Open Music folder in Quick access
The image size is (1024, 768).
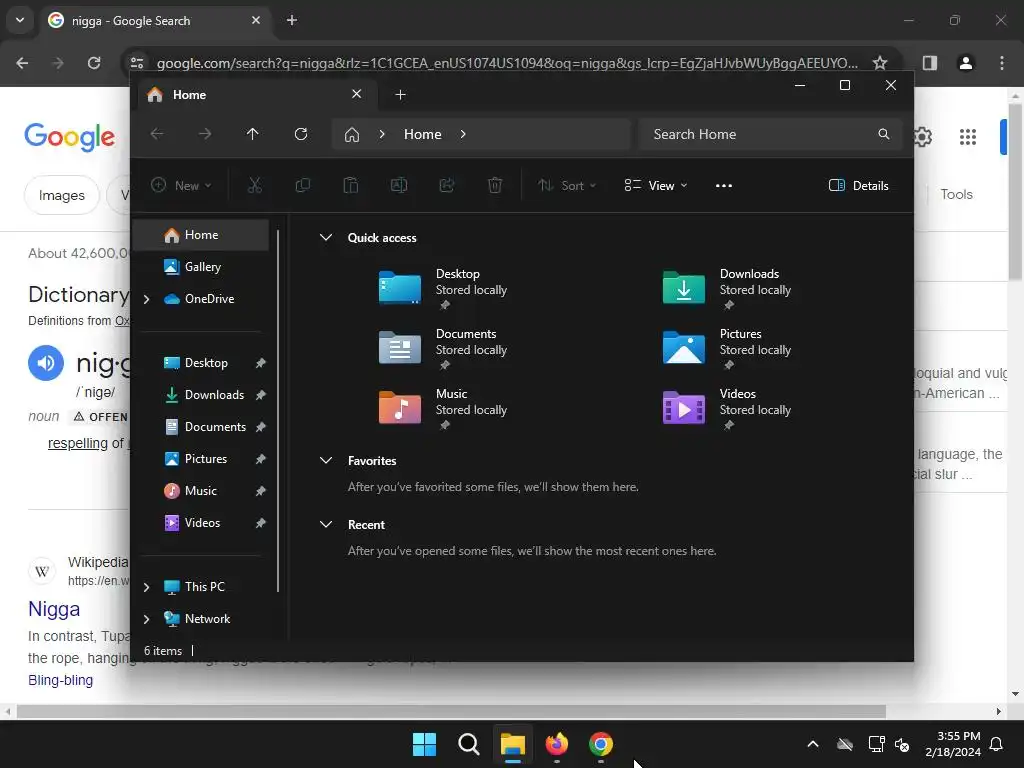(400, 408)
